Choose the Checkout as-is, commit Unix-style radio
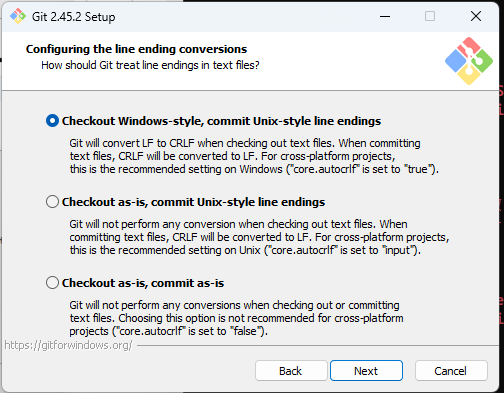504x393 pixels. [52, 202]
